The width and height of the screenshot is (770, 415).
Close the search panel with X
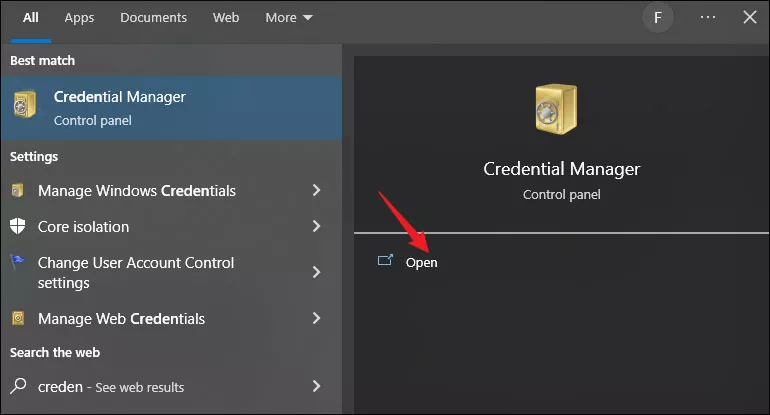(750, 17)
